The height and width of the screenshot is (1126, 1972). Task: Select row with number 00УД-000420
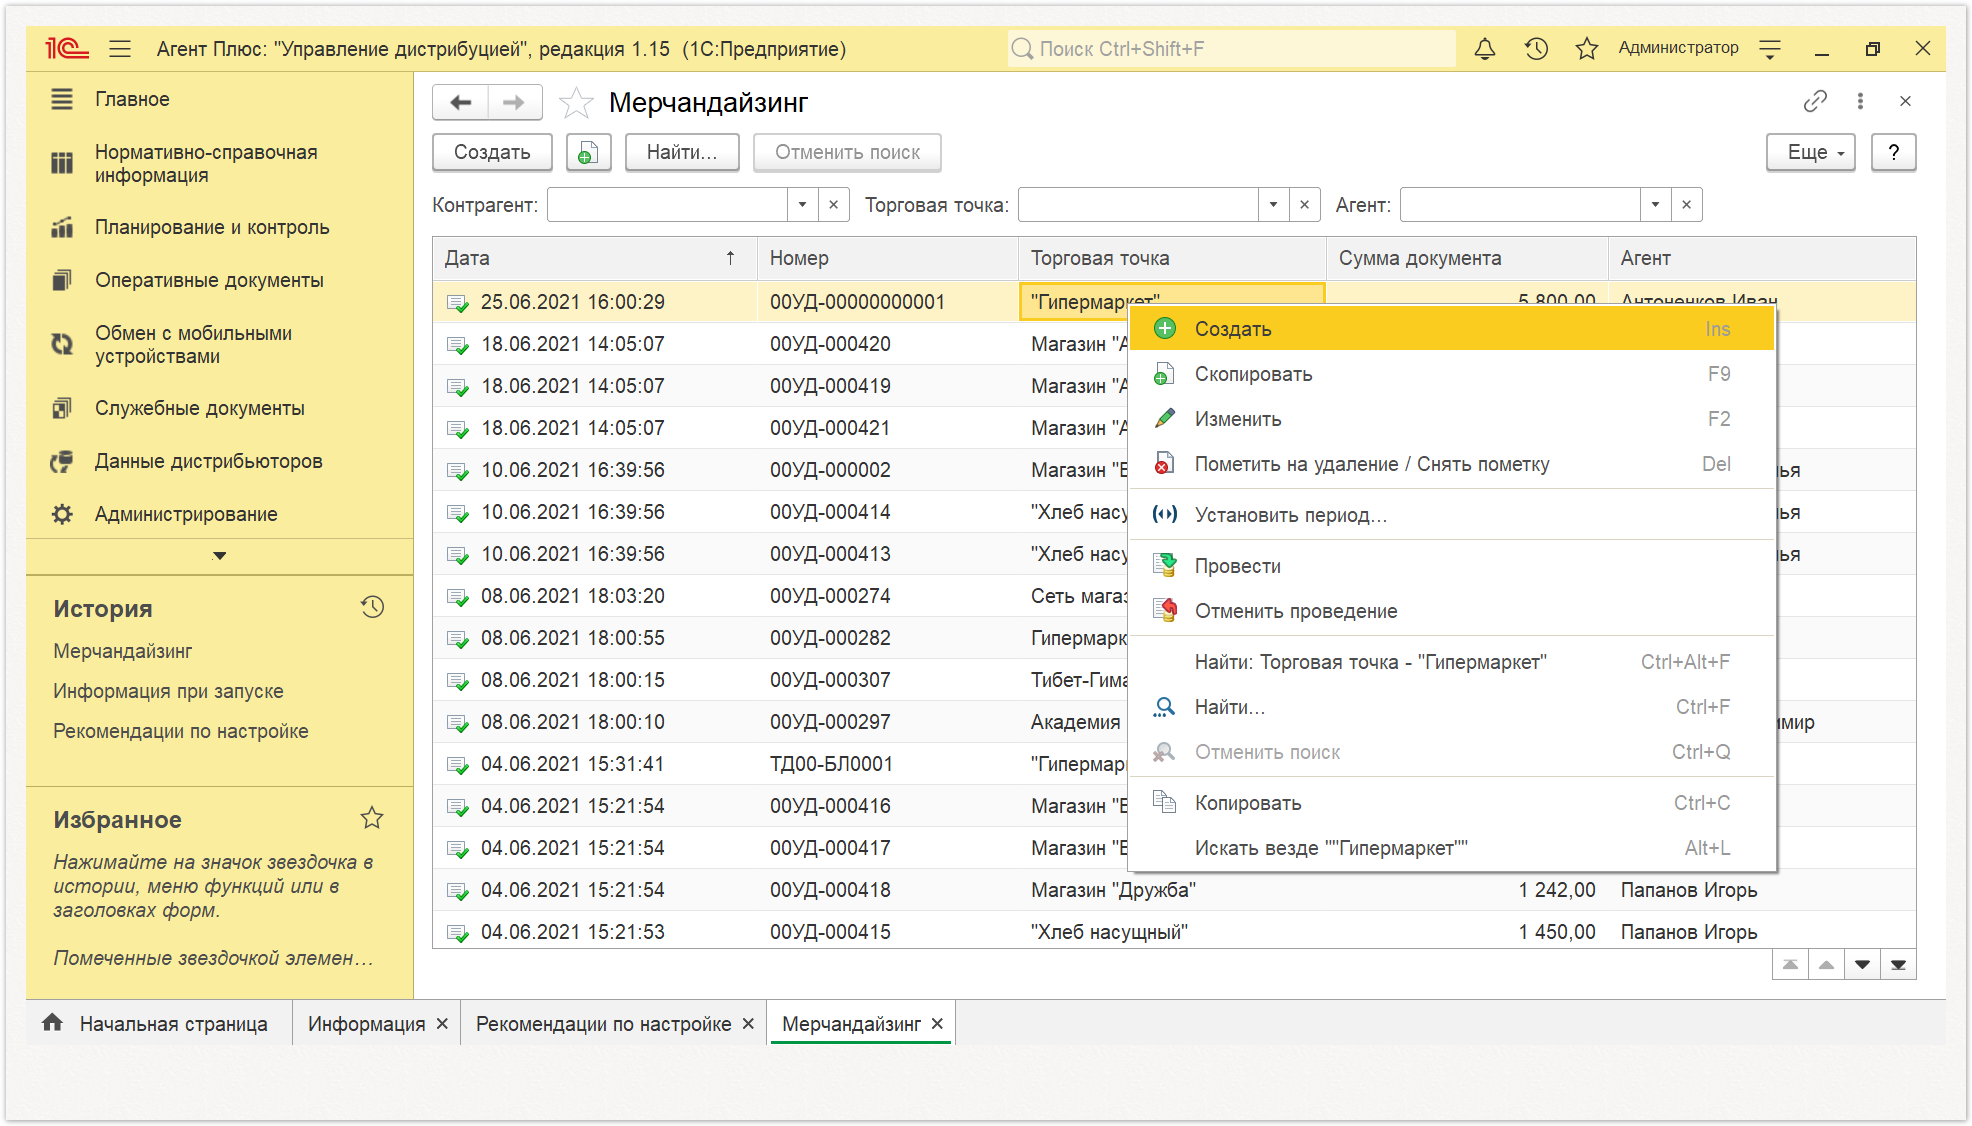(780, 344)
